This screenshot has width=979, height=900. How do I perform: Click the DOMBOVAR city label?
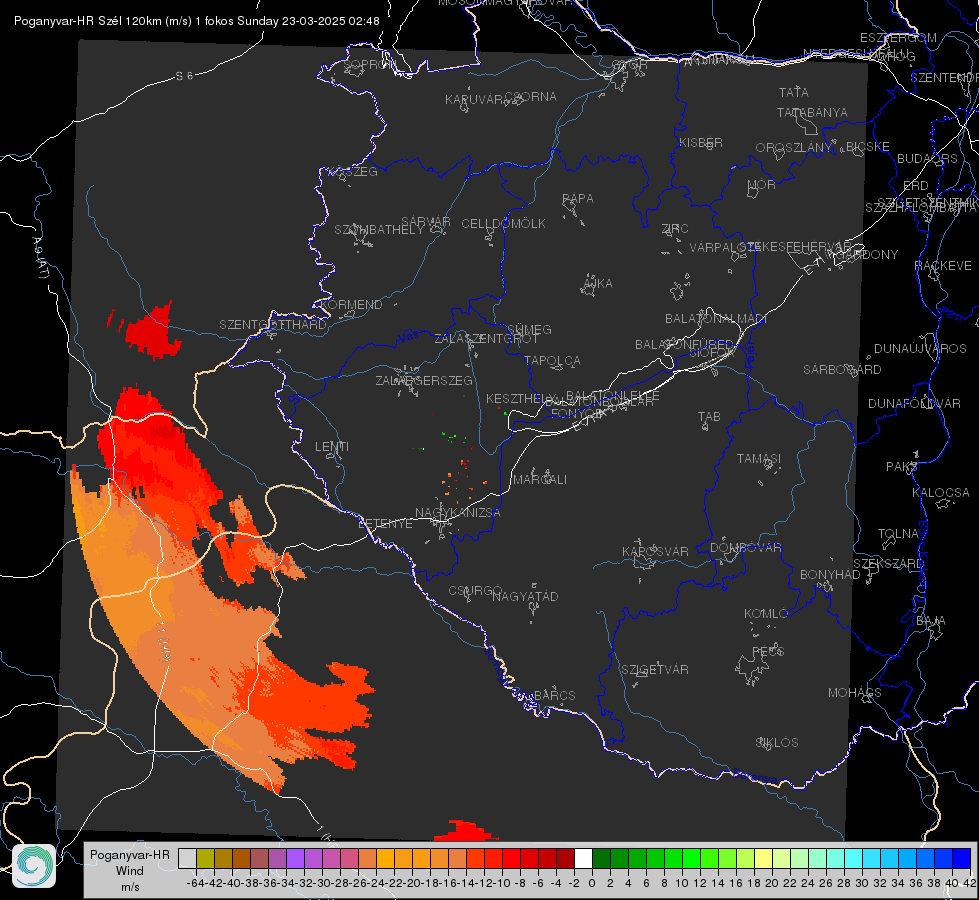[745, 548]
